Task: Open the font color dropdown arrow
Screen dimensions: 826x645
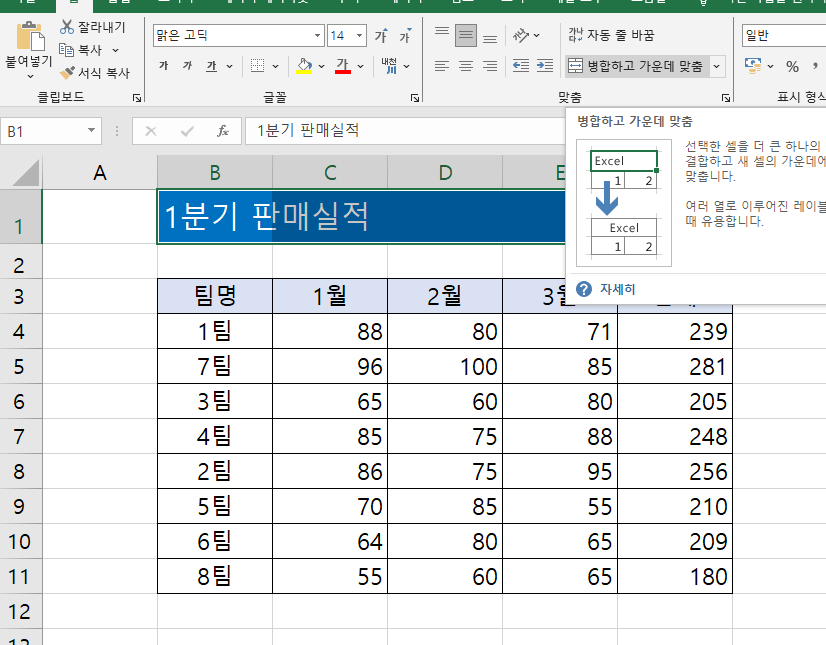Action: (x=360, y=66)
